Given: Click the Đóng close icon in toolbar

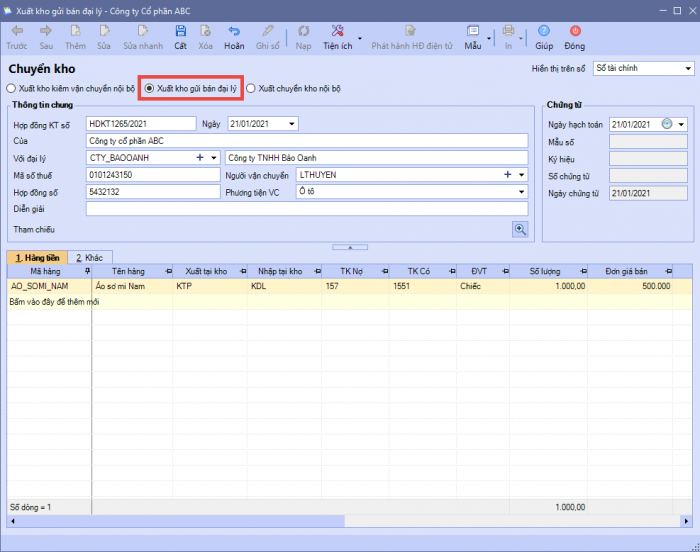Looking at the screenshot, I should point(574,32).
